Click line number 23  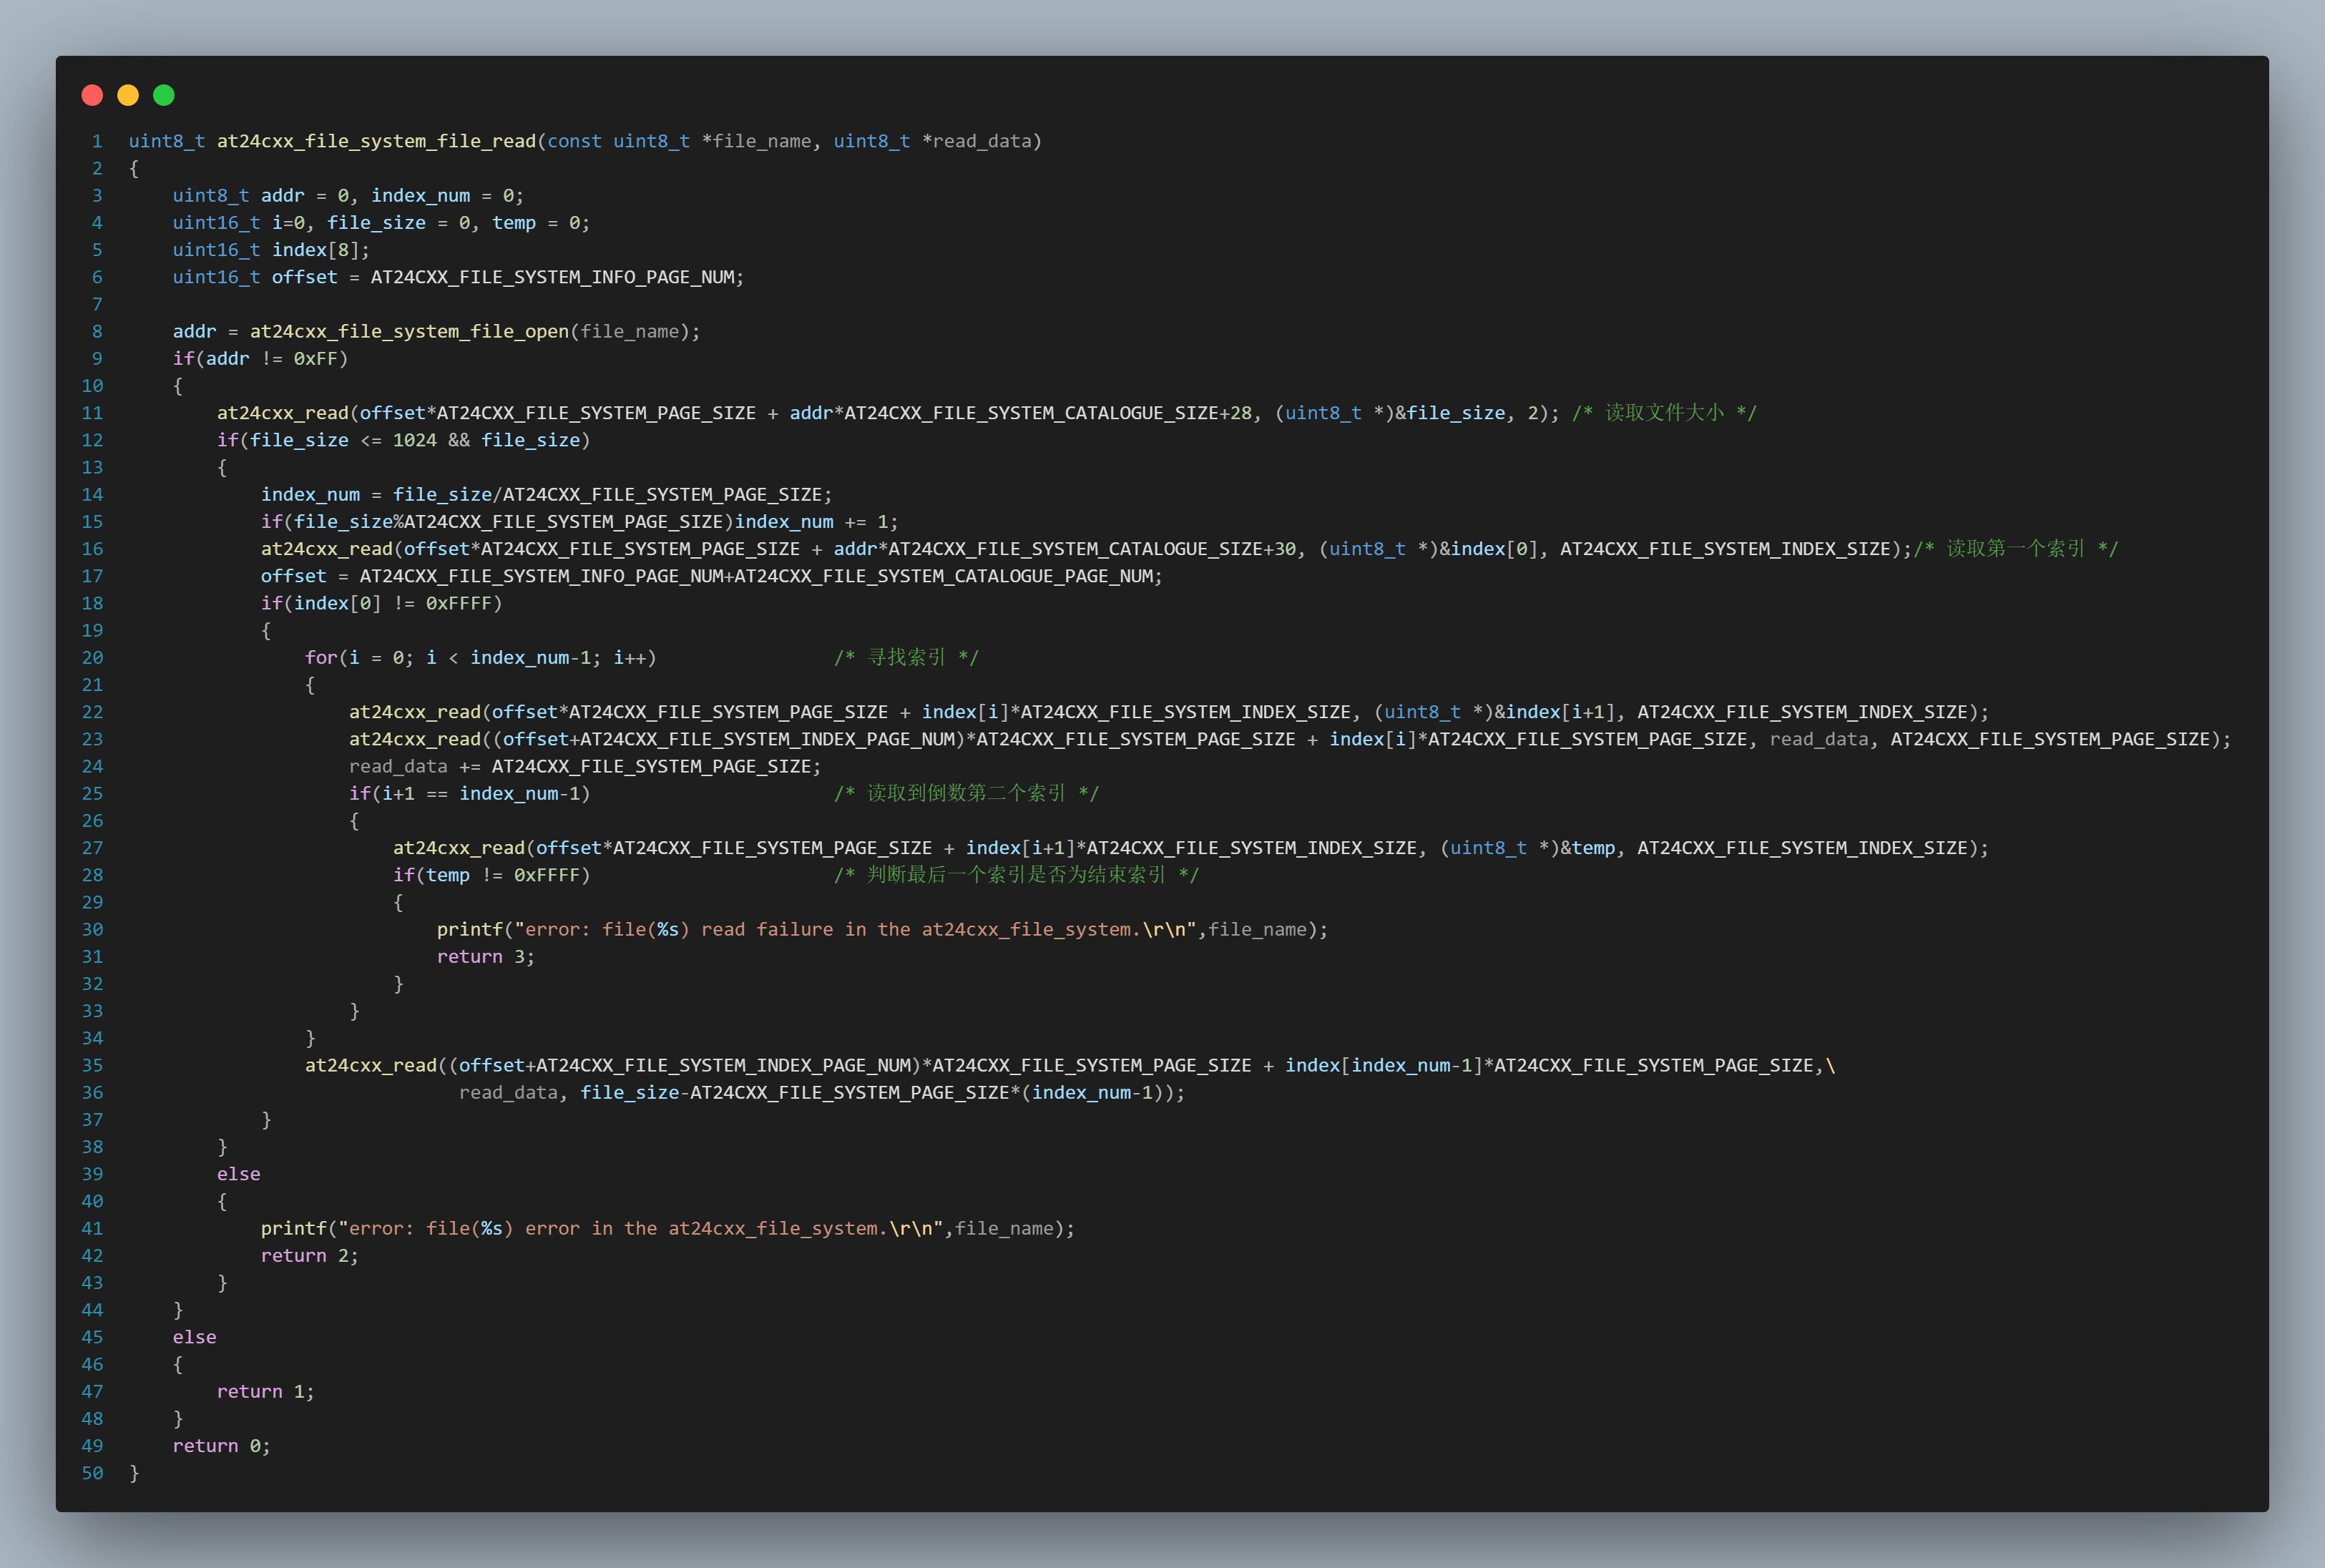click(x=92, y=739)
